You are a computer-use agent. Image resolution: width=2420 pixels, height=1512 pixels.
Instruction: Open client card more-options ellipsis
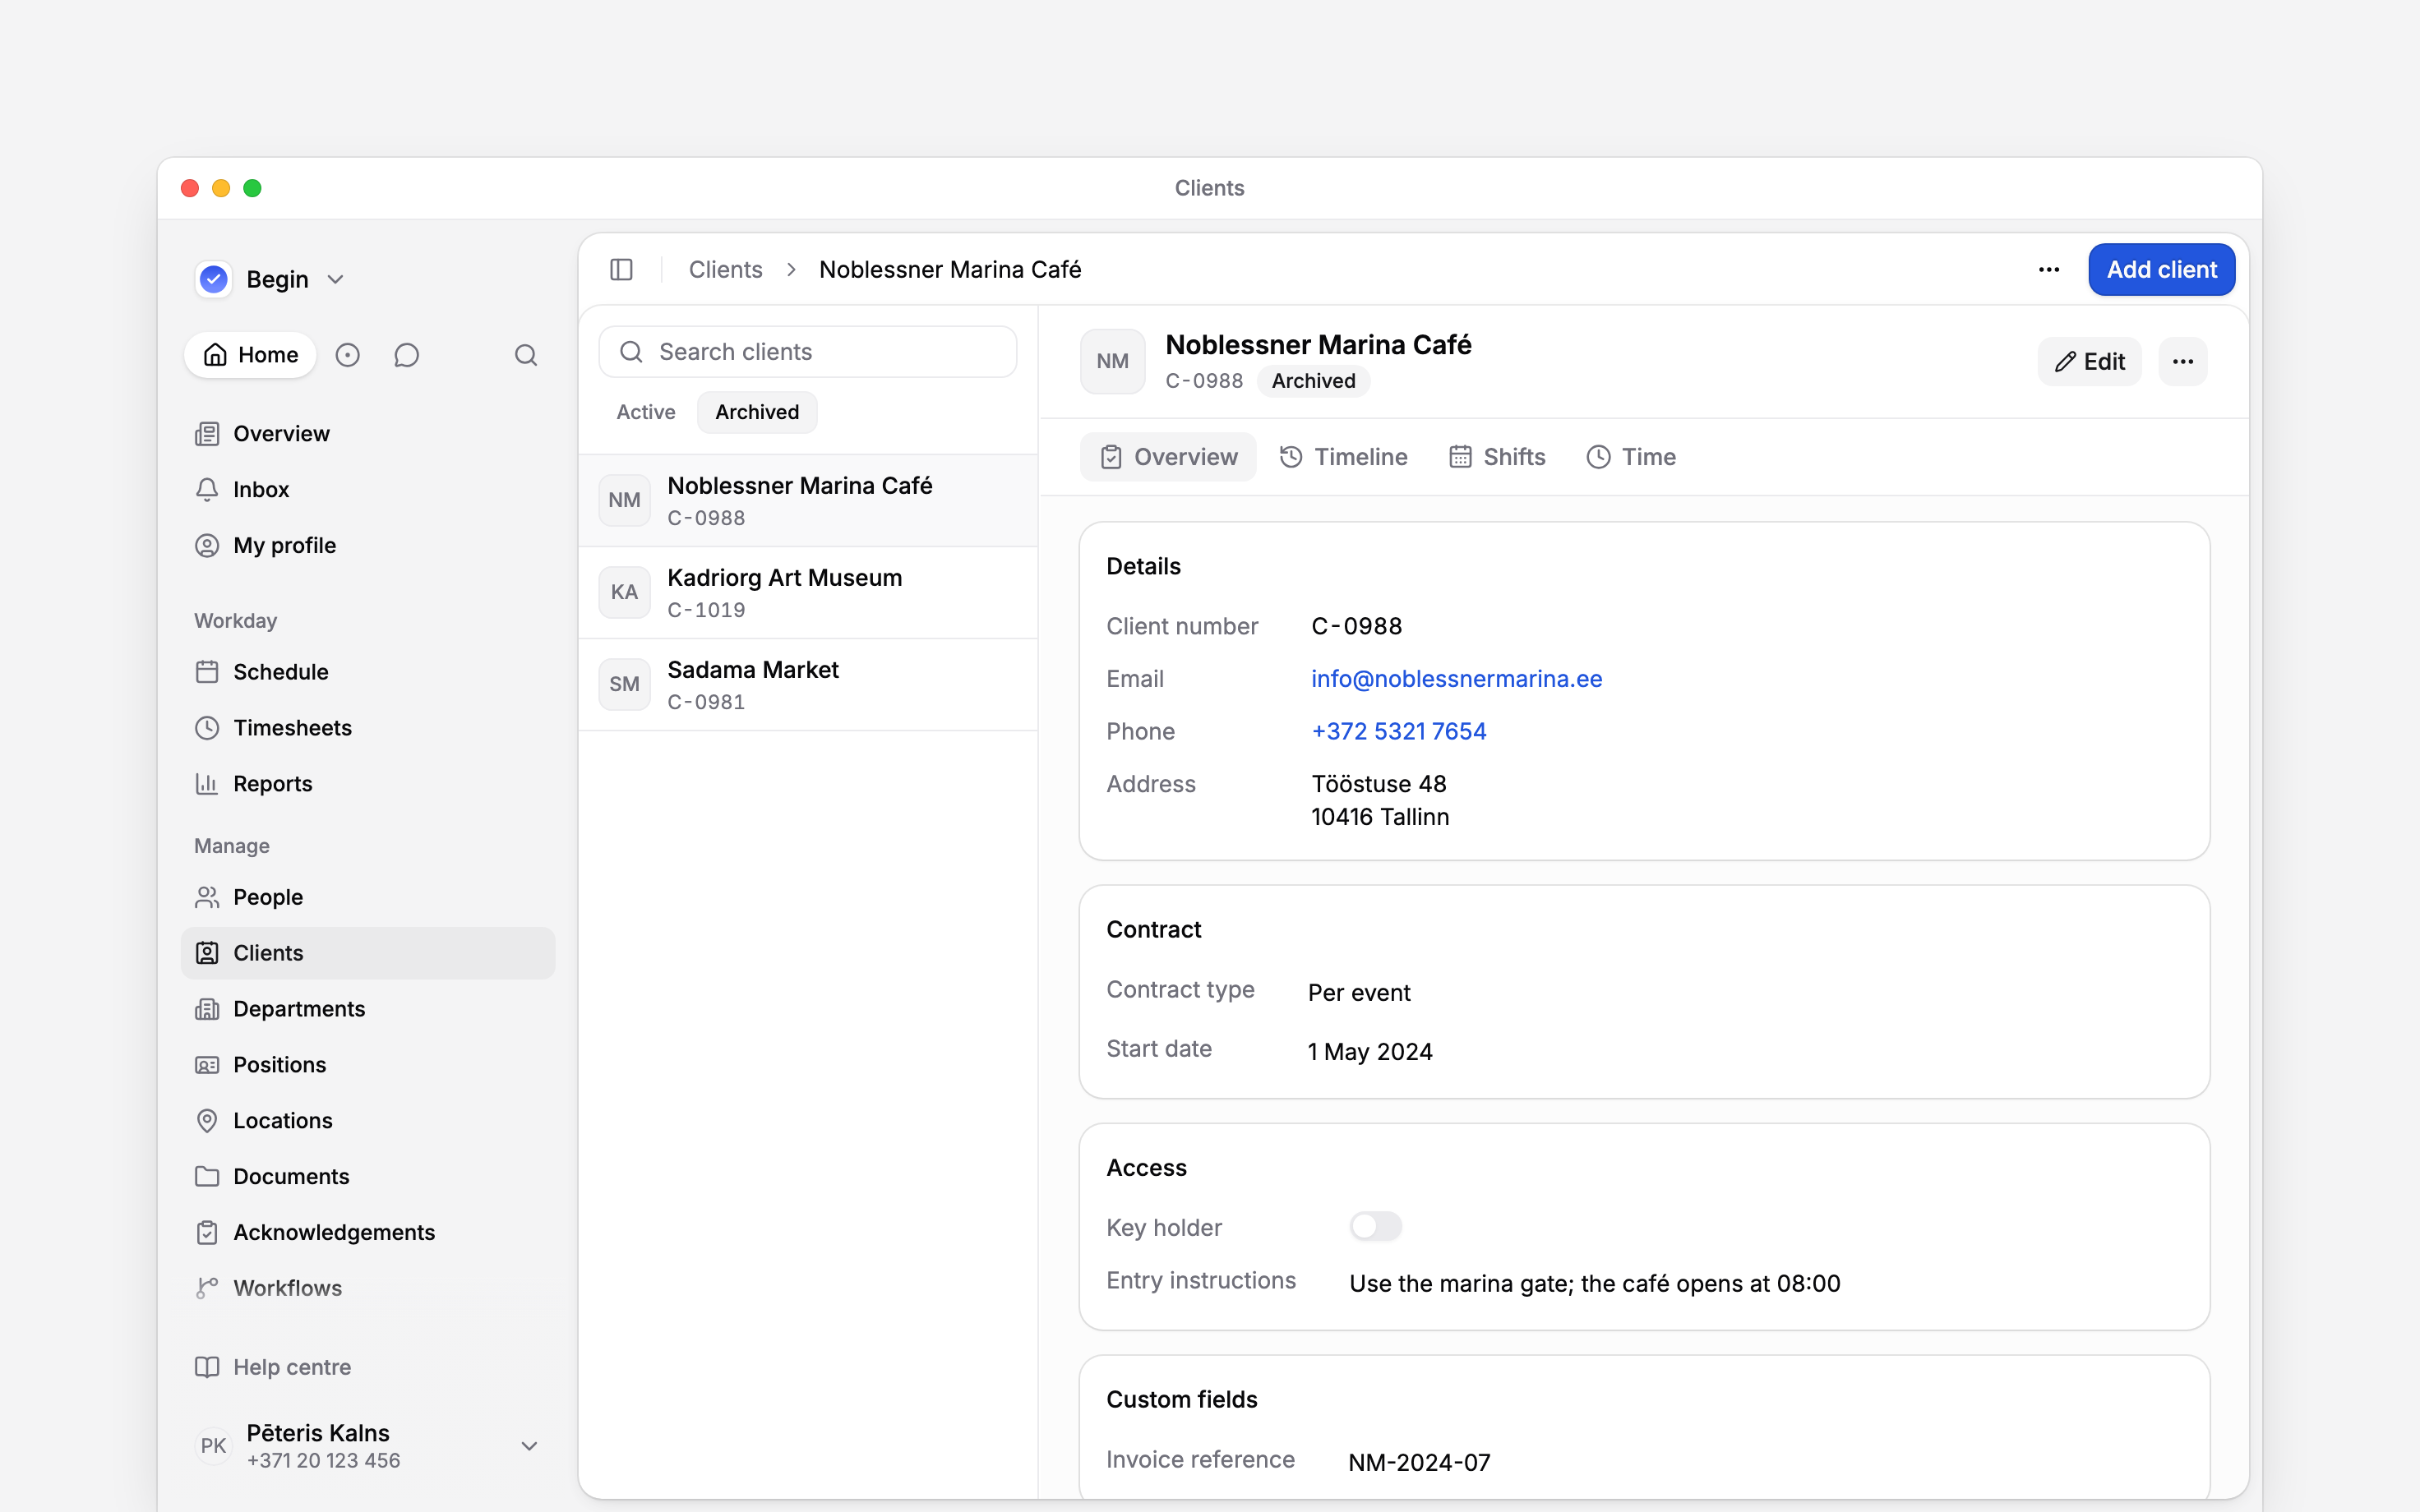(2183, 362)
